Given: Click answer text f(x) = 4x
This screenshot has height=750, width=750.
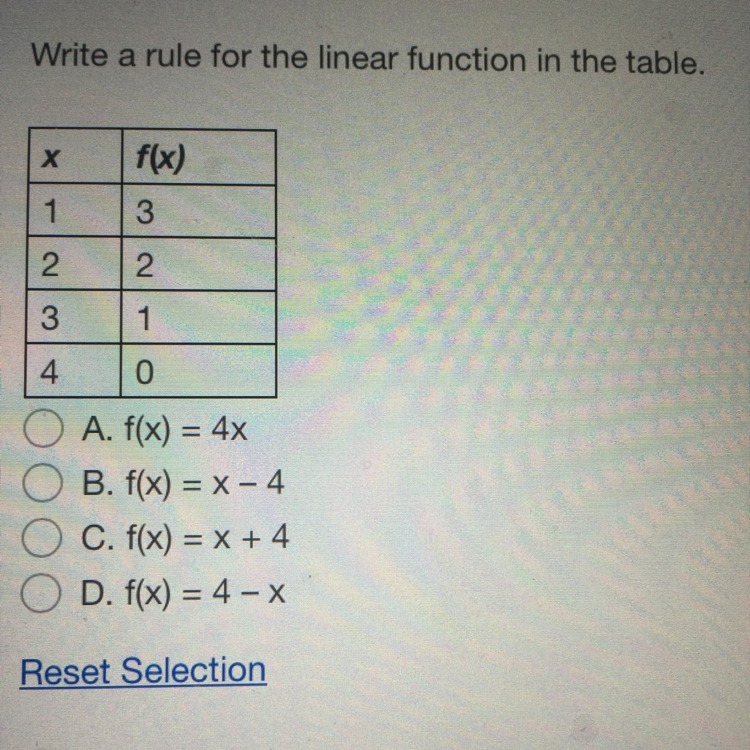Looking at the screenshot, I should [x=186, y=430].
